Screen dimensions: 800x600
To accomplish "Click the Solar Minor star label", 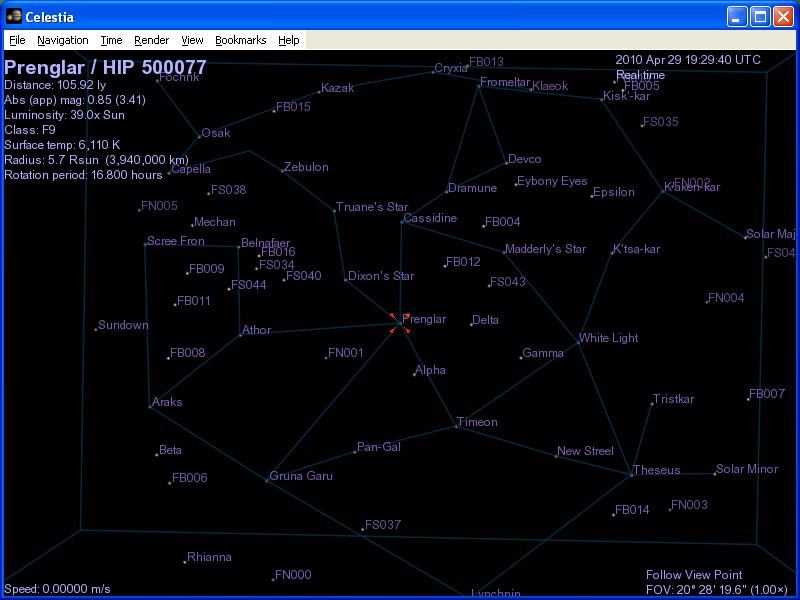I will (747, 469).
